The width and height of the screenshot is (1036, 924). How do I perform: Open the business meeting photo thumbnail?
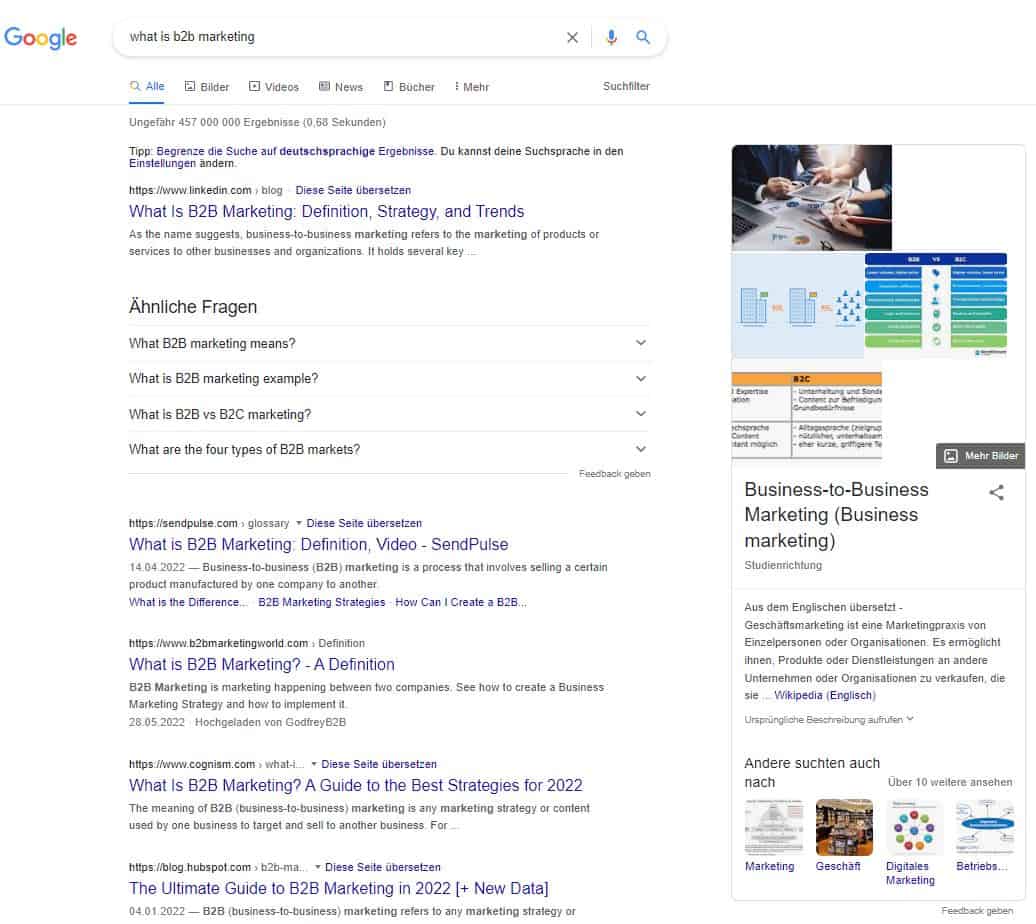pyautogui.click(x=811, y=197)
